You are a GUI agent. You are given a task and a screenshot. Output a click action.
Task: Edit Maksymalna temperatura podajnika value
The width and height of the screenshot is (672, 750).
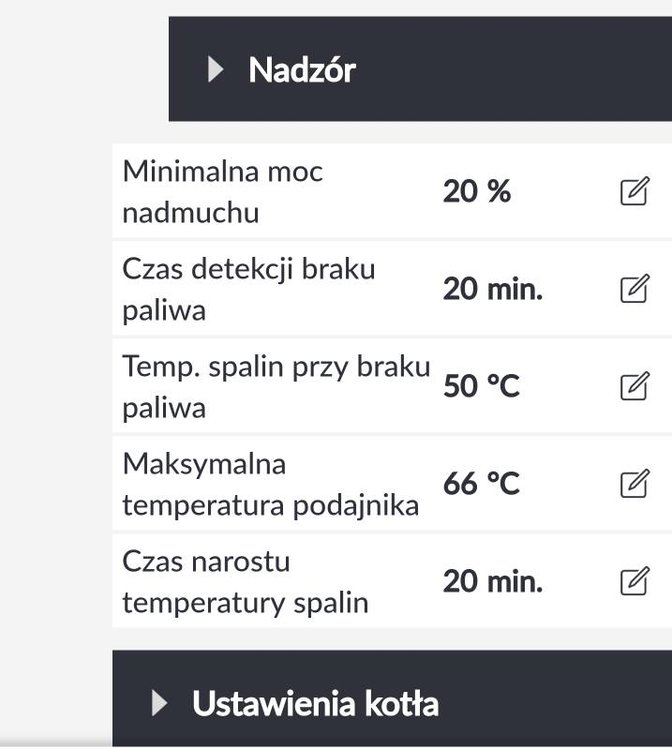click(x=635, y=484)
